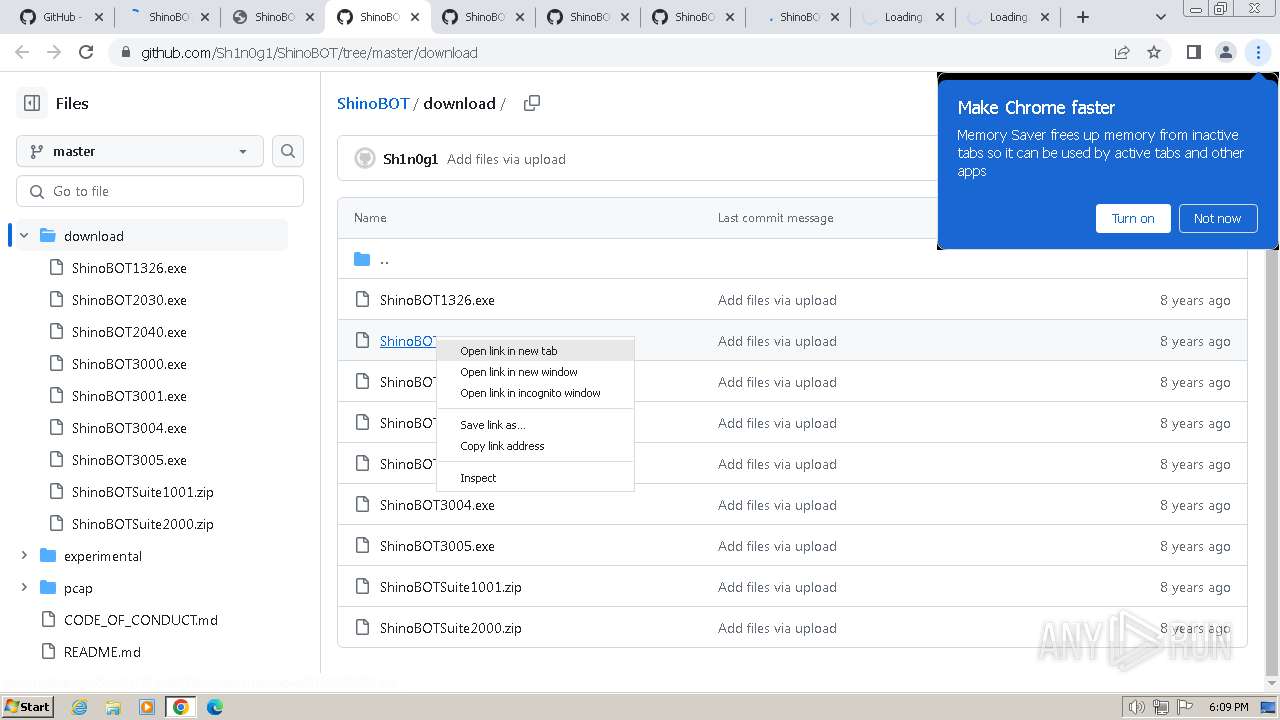Collapse the download folder in tree
1280x720 pixels.
point(24,236)
